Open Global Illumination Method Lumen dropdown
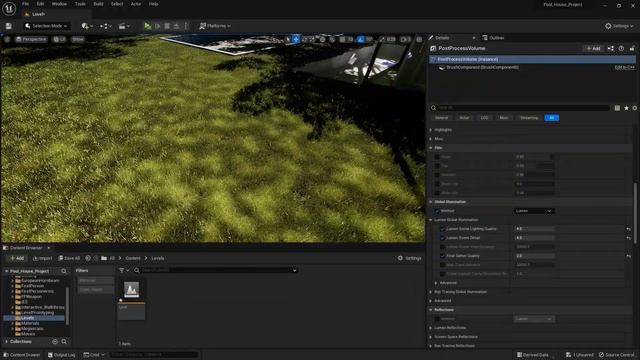The image size is (640, 360). (x=534, y=211)
